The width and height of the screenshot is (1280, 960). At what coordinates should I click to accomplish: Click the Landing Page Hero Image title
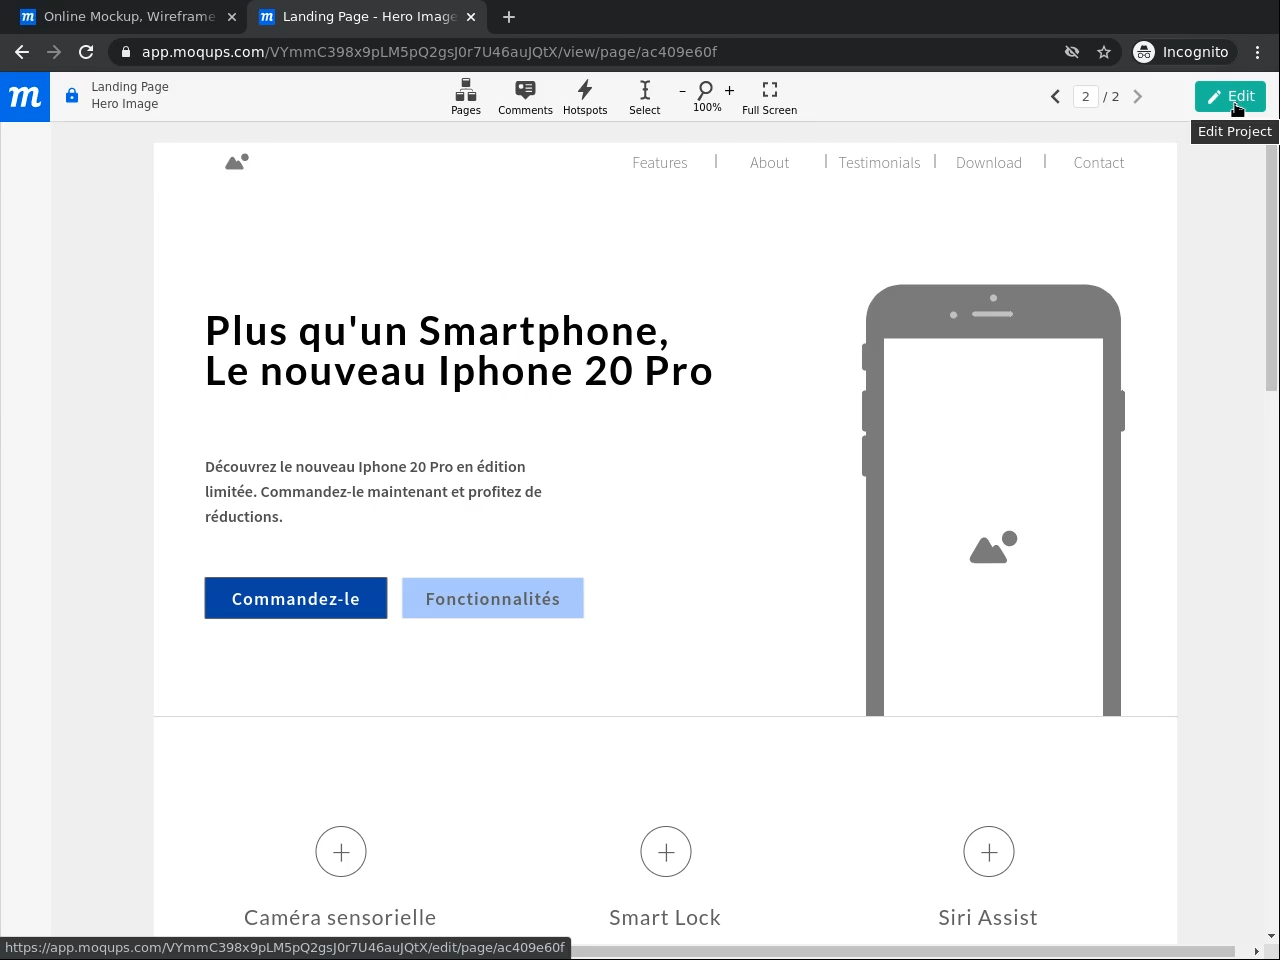130,95
